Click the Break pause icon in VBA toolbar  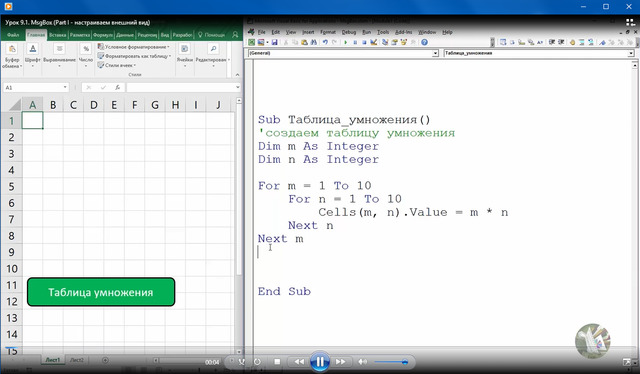(x=355, y=42)
